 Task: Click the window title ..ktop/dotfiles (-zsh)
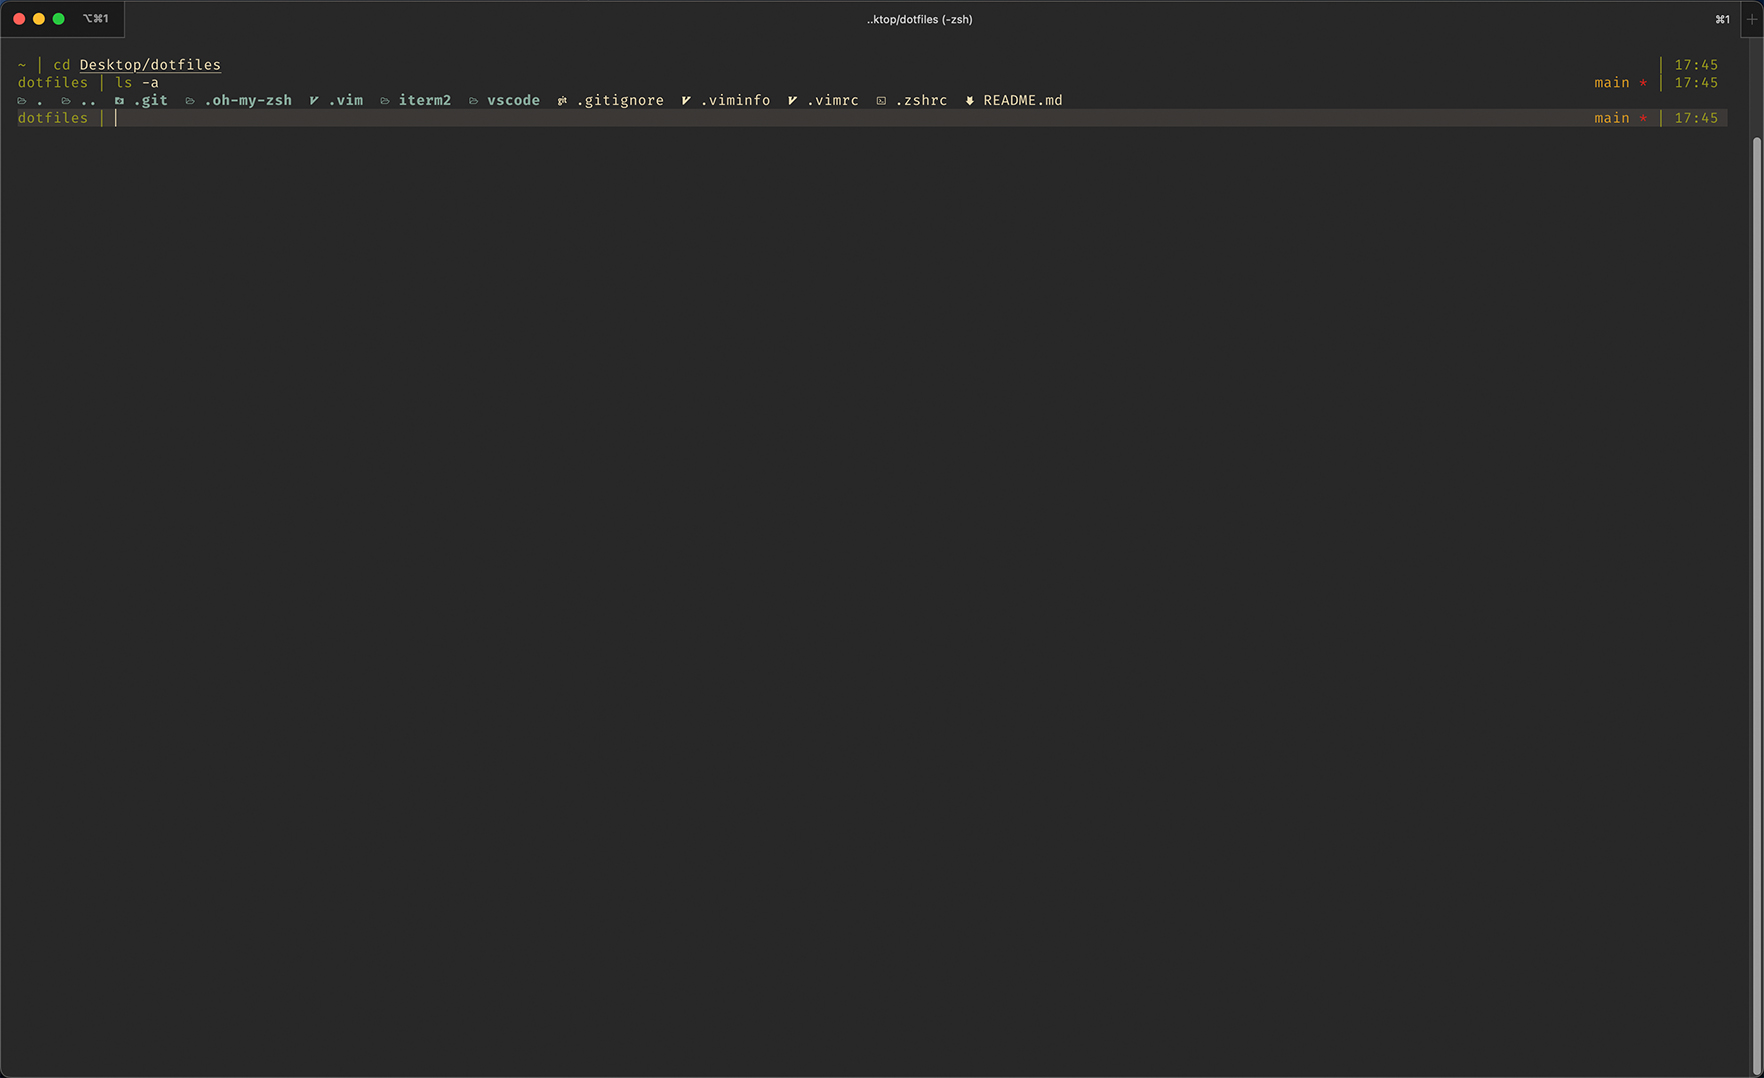(919, 19)
